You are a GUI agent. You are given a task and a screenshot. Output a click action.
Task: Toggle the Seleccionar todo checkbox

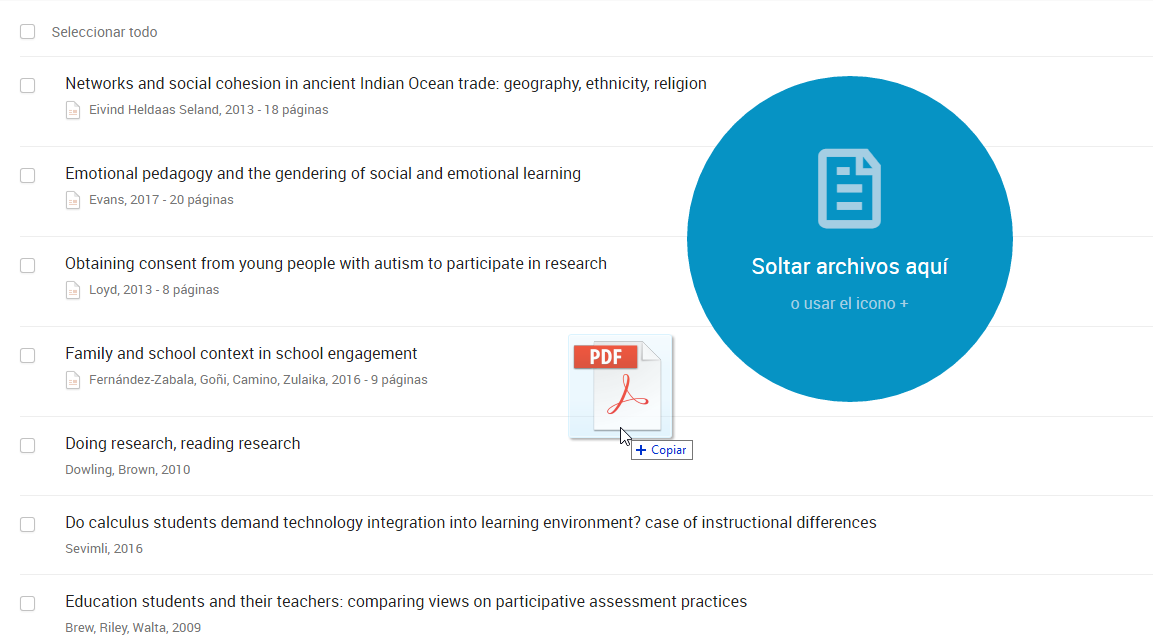[x=27, y=32]
